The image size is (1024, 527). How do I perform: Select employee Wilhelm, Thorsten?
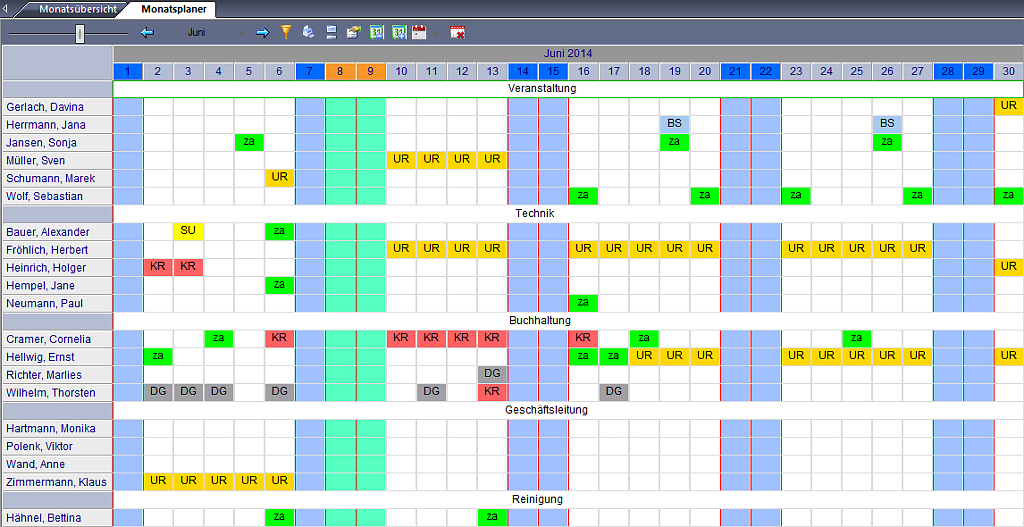[x=57, y=392]
